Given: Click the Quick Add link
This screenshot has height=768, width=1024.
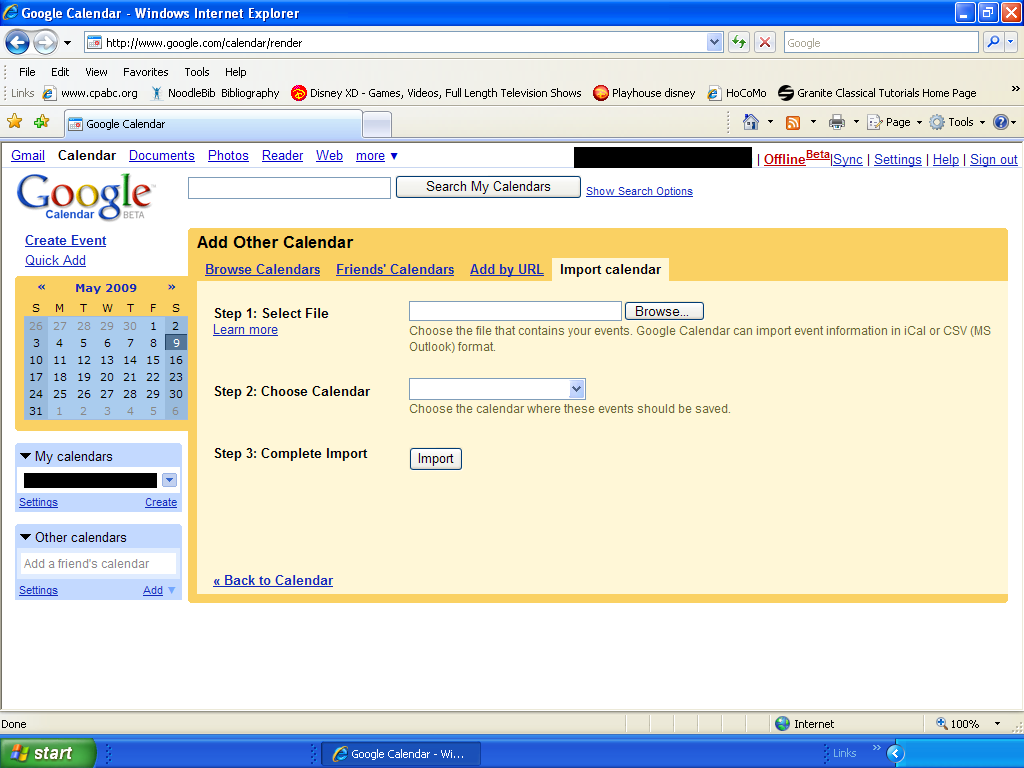Looking at the screenshot, I should [56, 261].
